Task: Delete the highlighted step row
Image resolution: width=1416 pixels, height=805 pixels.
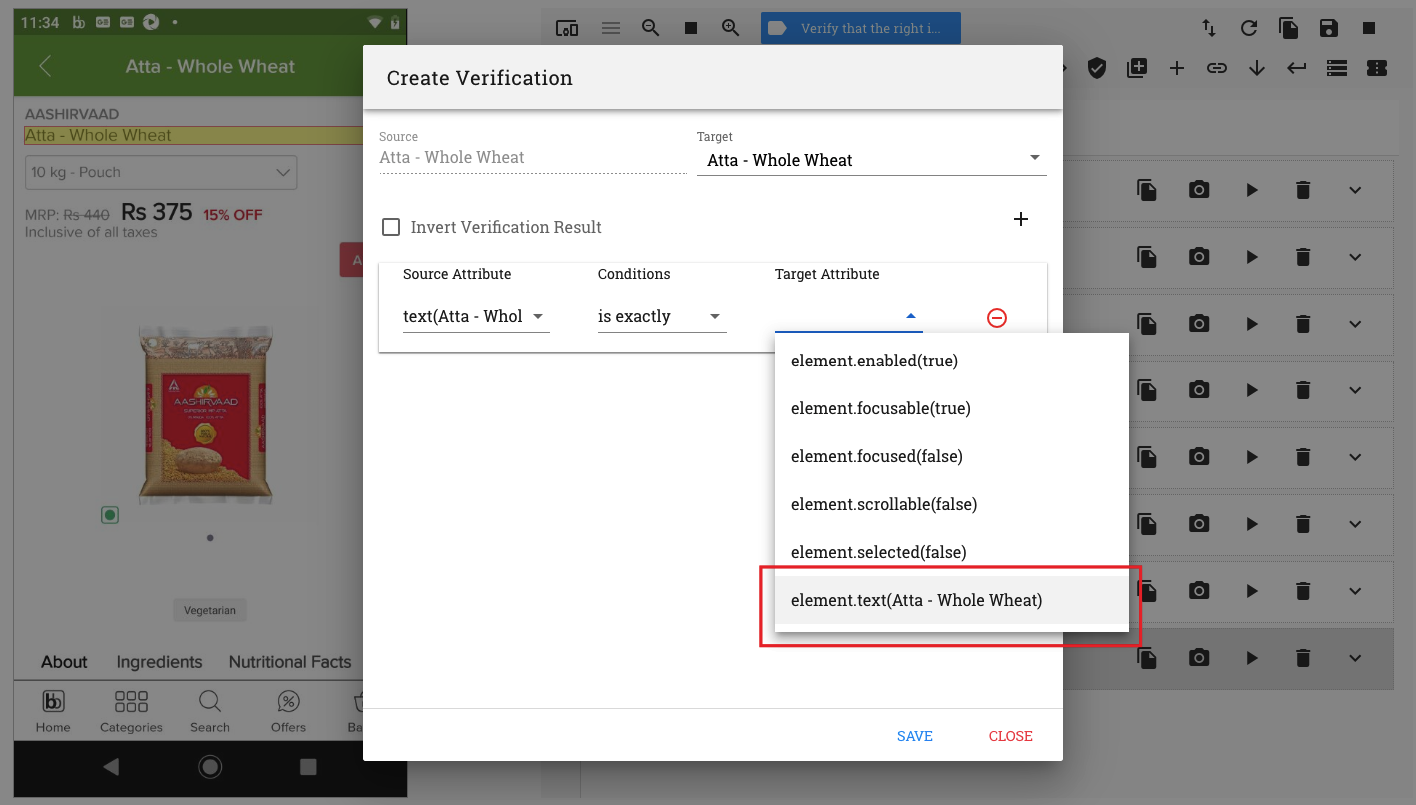Action: [x=1303, y=658]
